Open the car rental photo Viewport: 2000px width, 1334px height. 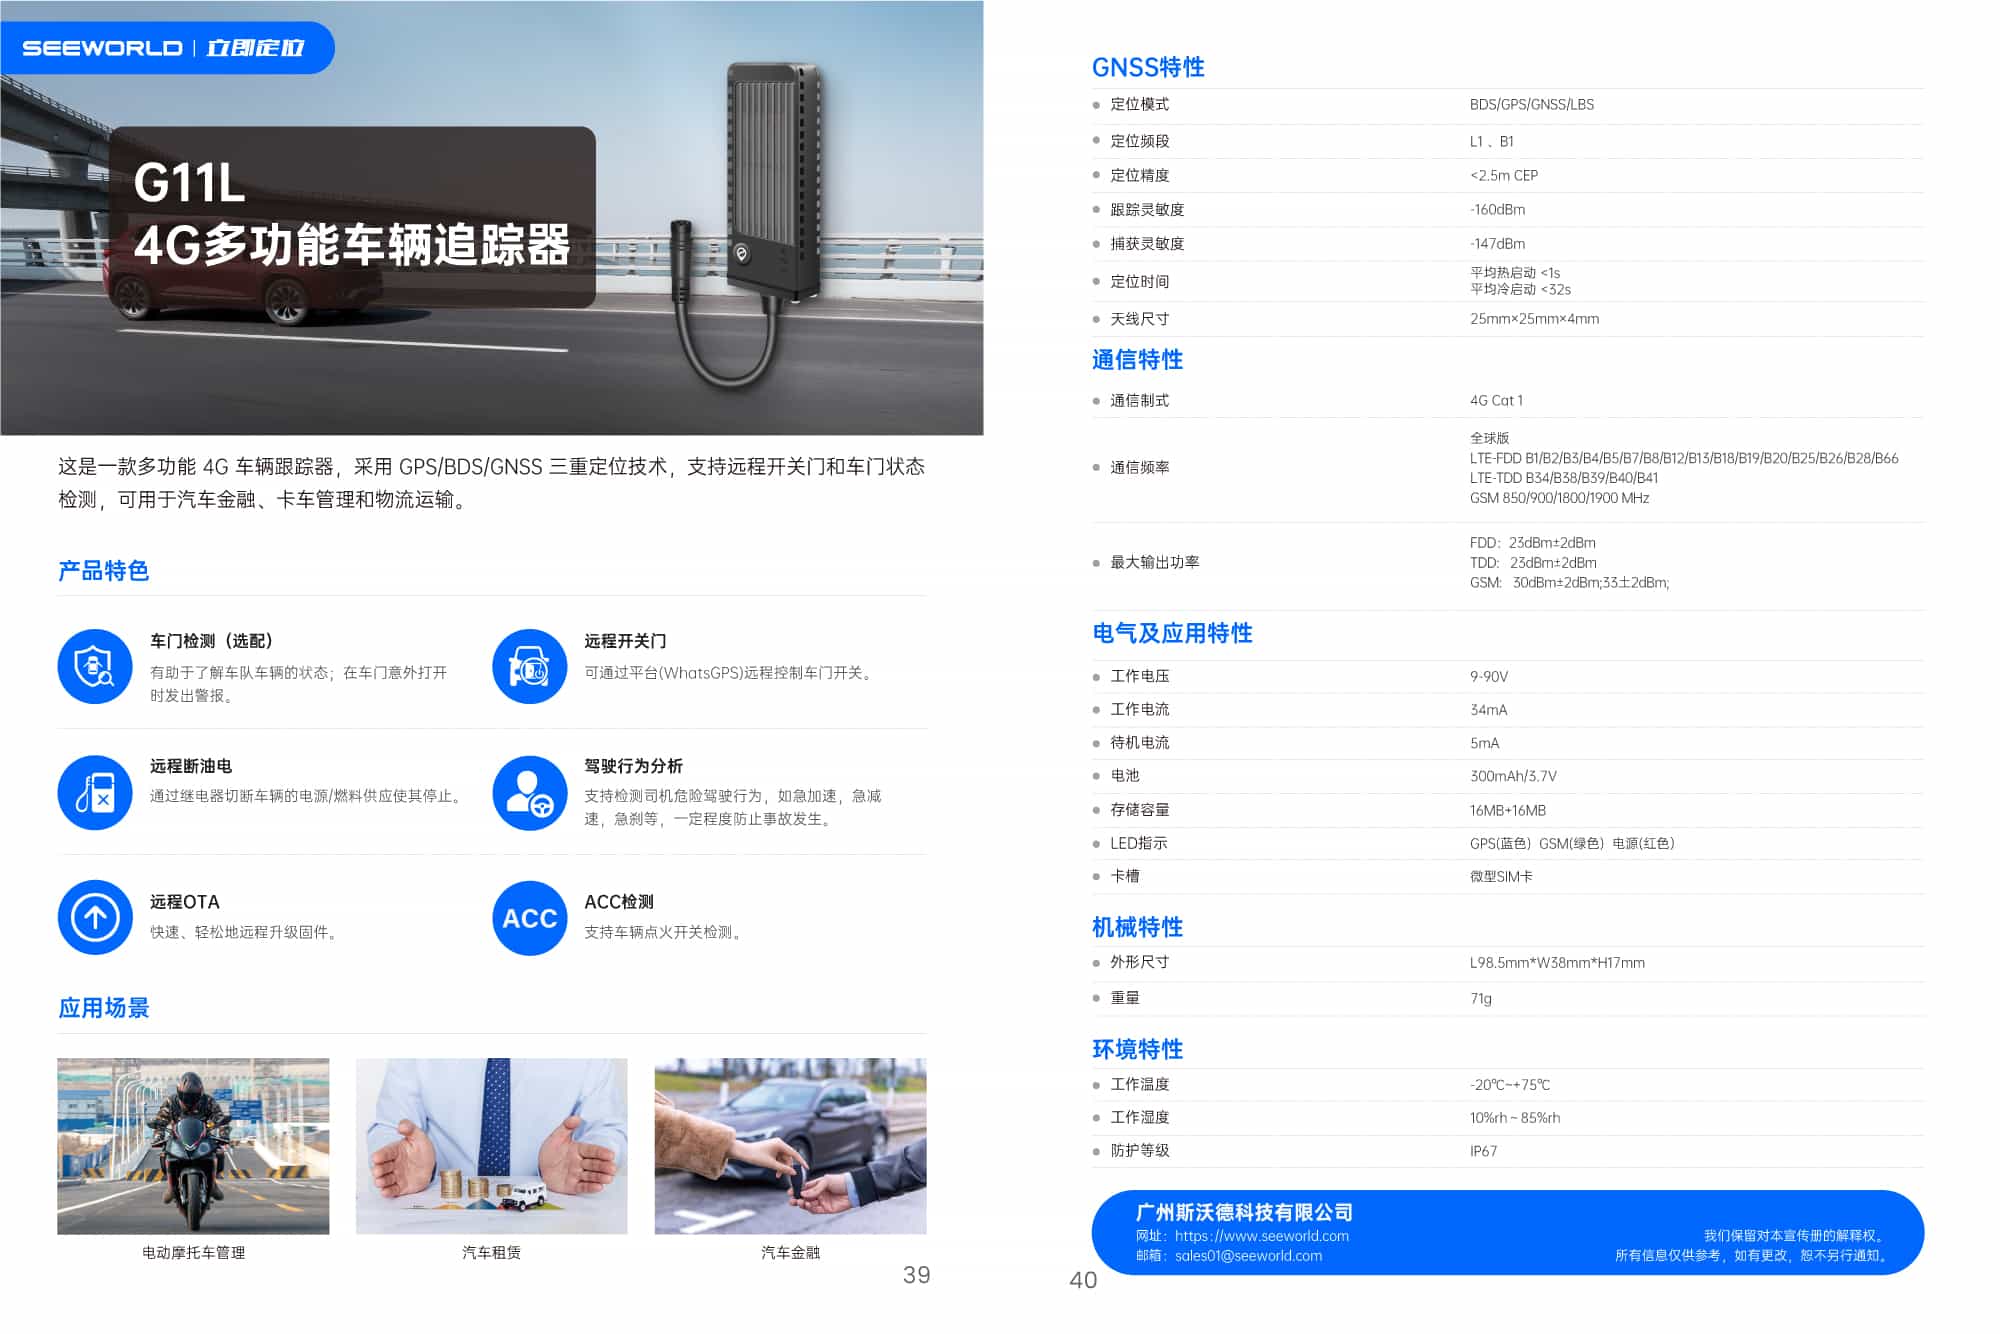pos(491,1146)
